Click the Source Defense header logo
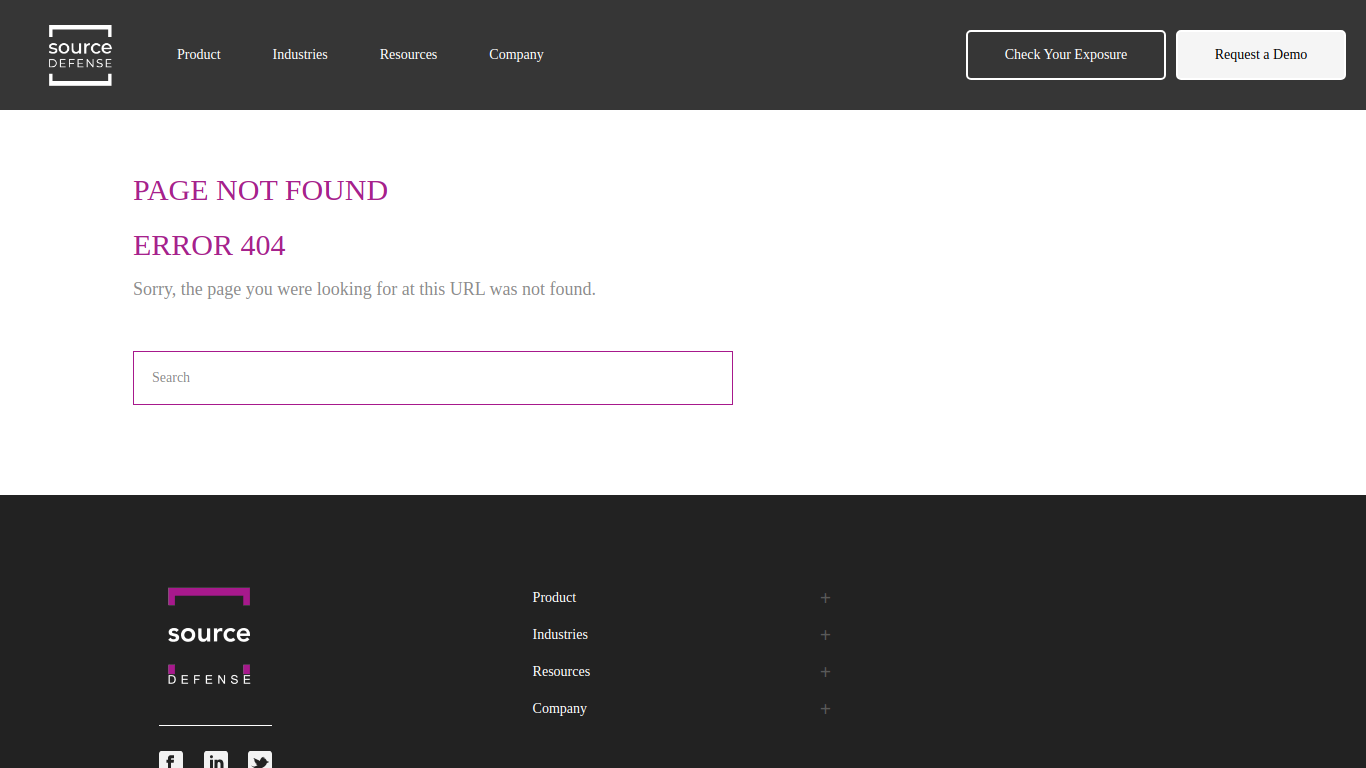Screen dimensions: 1366x768 [x=80, y=55]
